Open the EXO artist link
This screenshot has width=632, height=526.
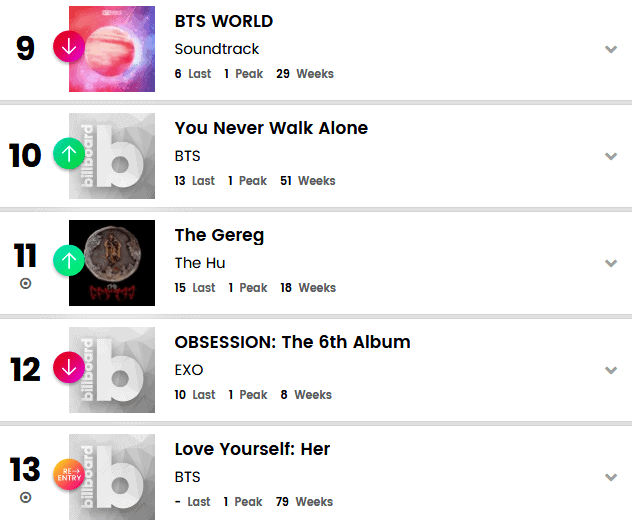(189, 370)
